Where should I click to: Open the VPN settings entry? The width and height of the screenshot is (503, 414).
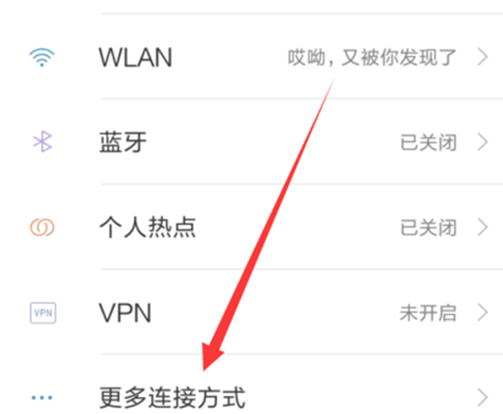[251, 312]
